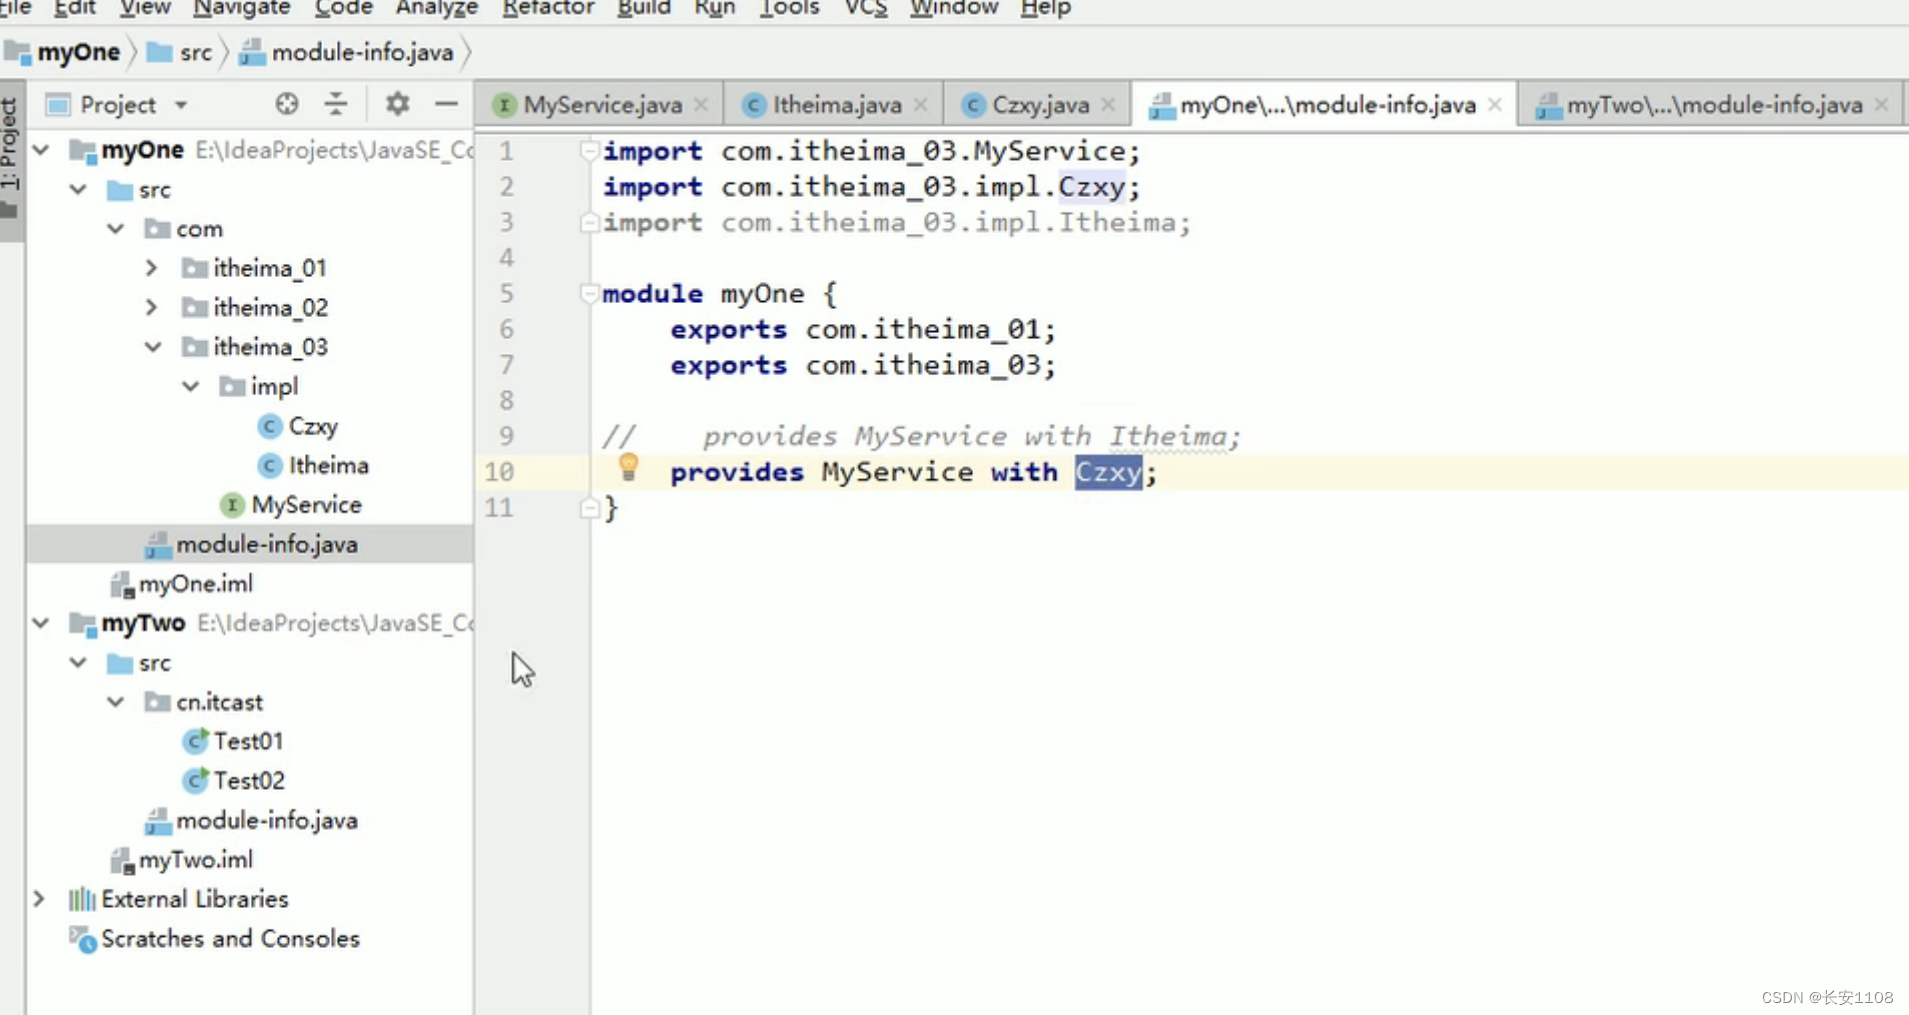Close the myOne module-info.java tab
The image size is (1909, 1015).
[1495, 104]
